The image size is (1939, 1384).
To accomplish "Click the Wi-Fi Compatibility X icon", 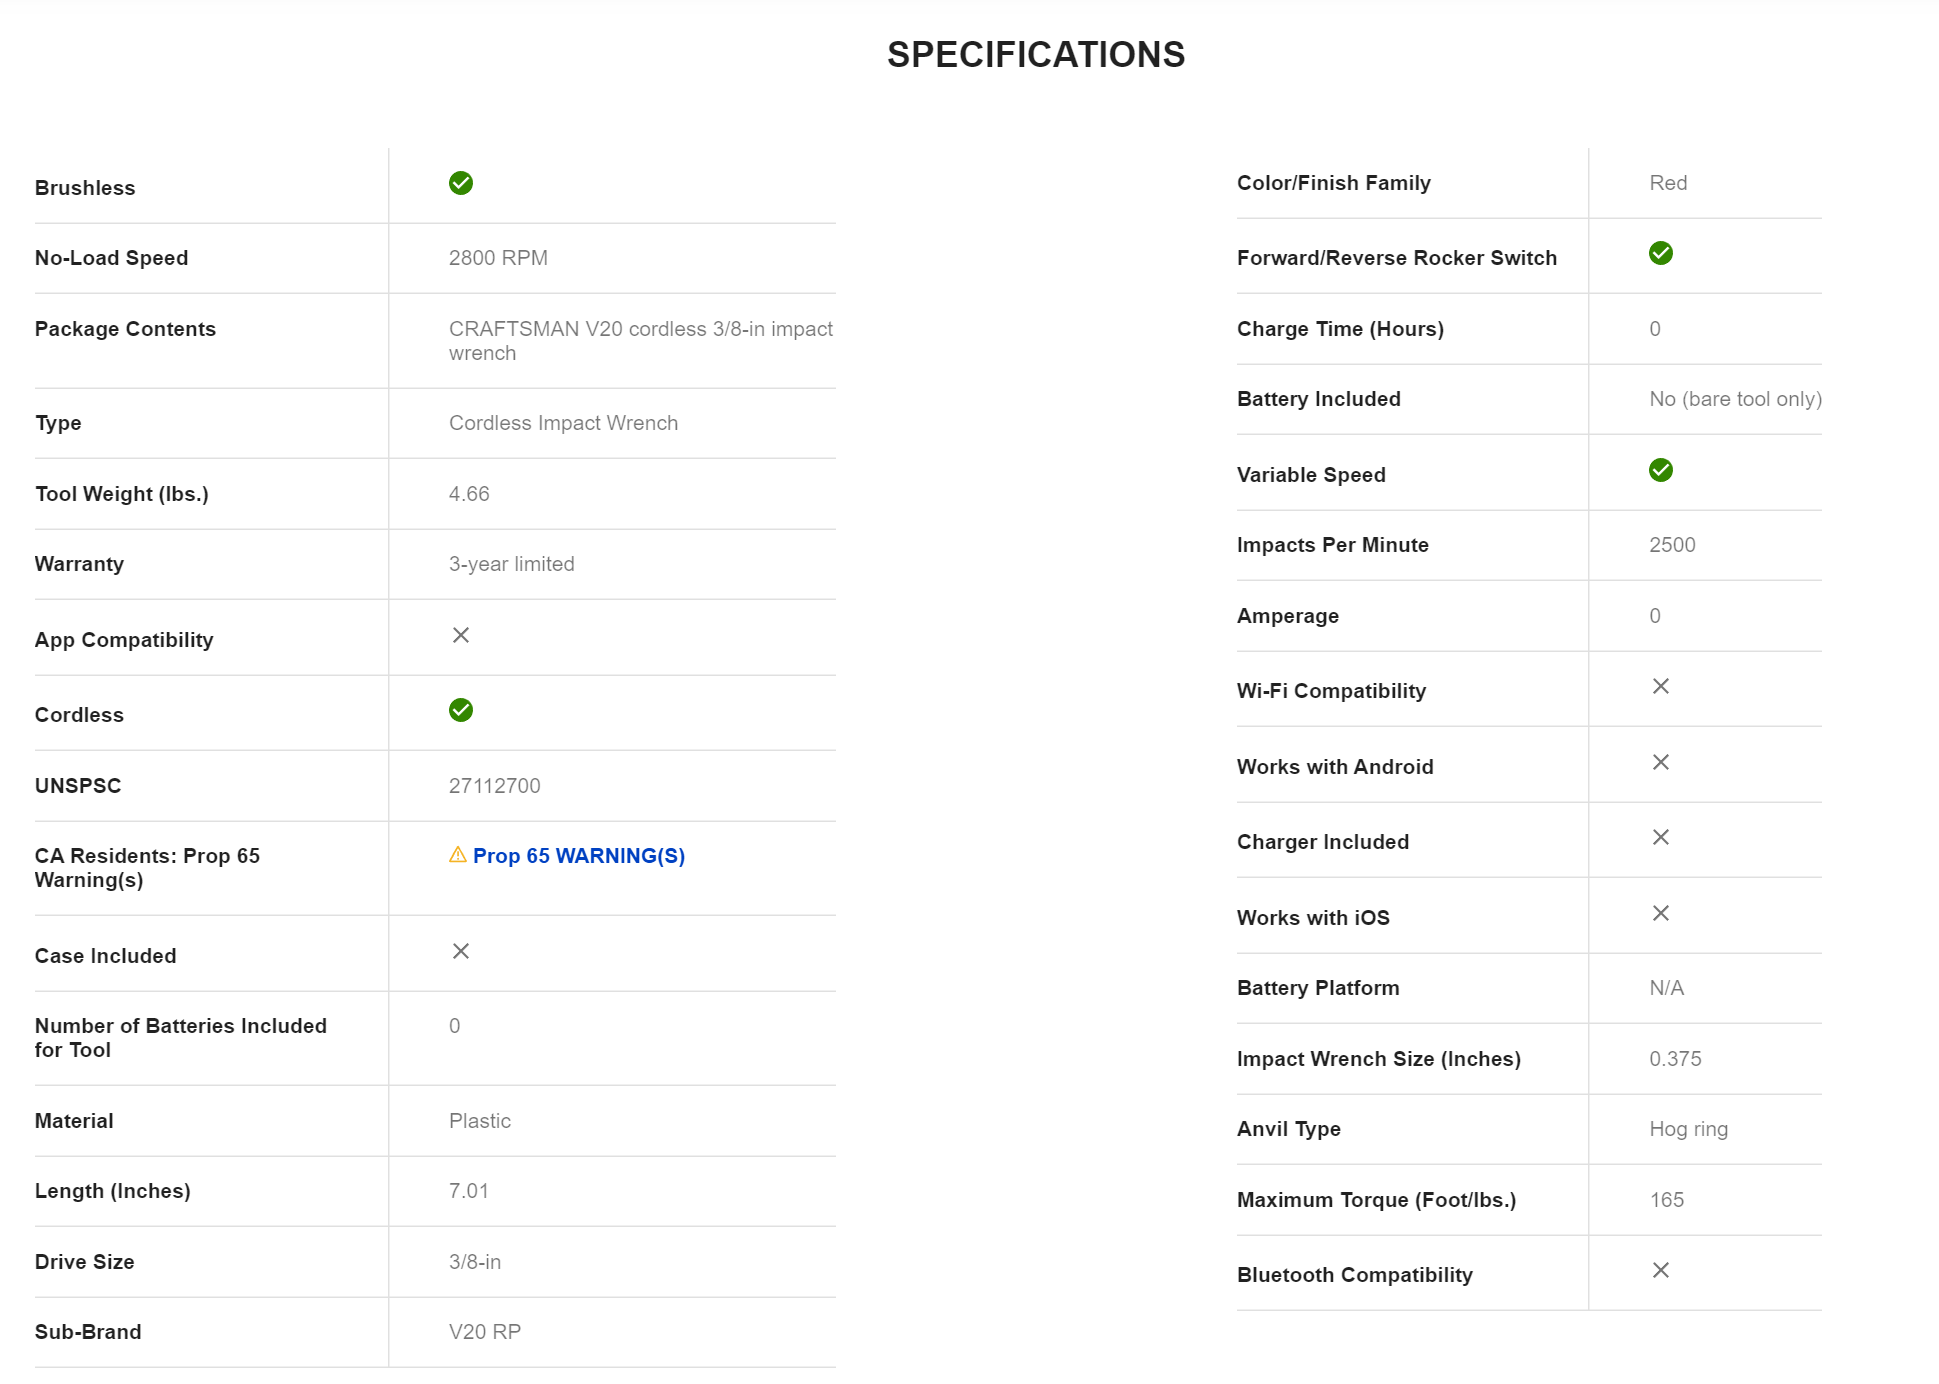I will point(1660,686).
